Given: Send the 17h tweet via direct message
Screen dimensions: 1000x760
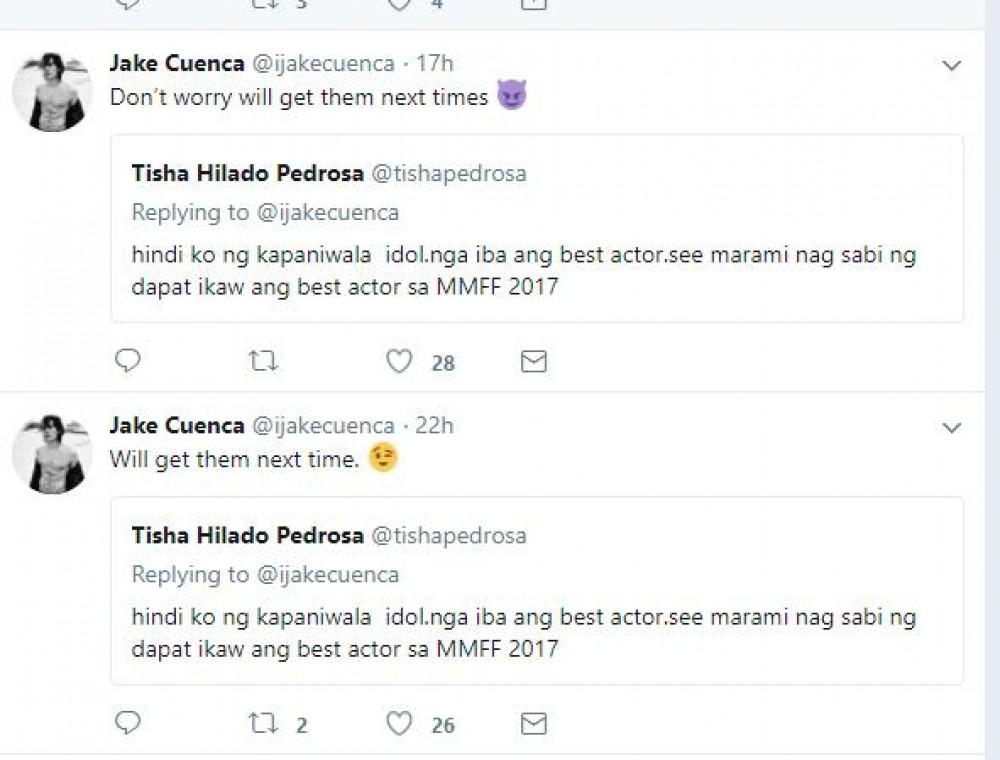Looking at the screenshot, I should coord(534,361).
